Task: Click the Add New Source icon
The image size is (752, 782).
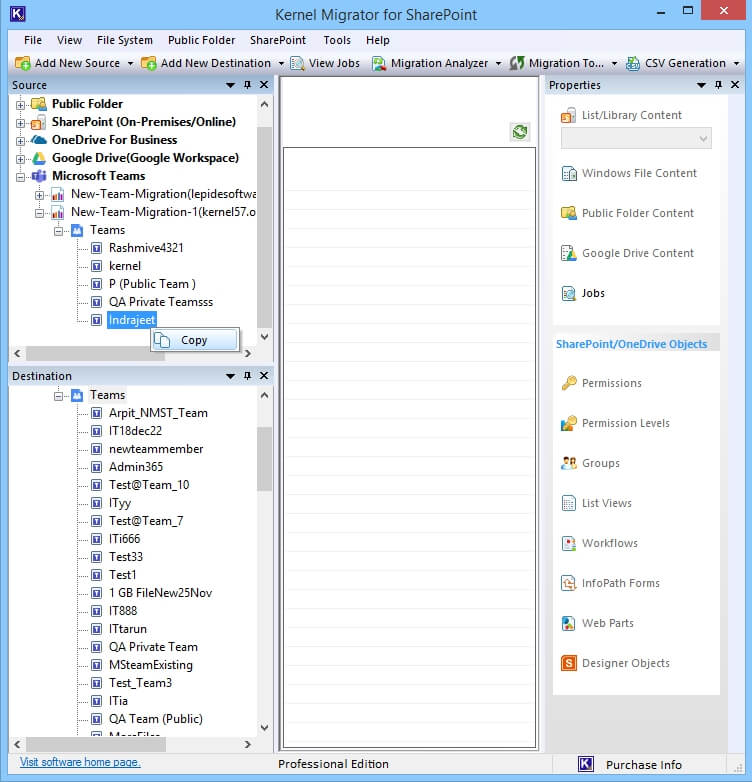Action: pos(22,63)
